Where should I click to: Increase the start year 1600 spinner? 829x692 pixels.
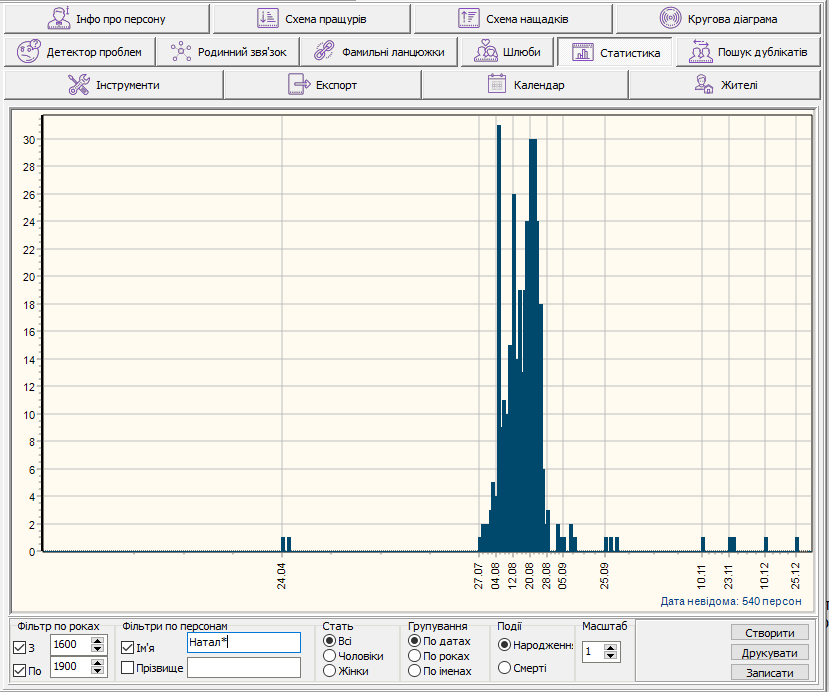coord(97,639)
